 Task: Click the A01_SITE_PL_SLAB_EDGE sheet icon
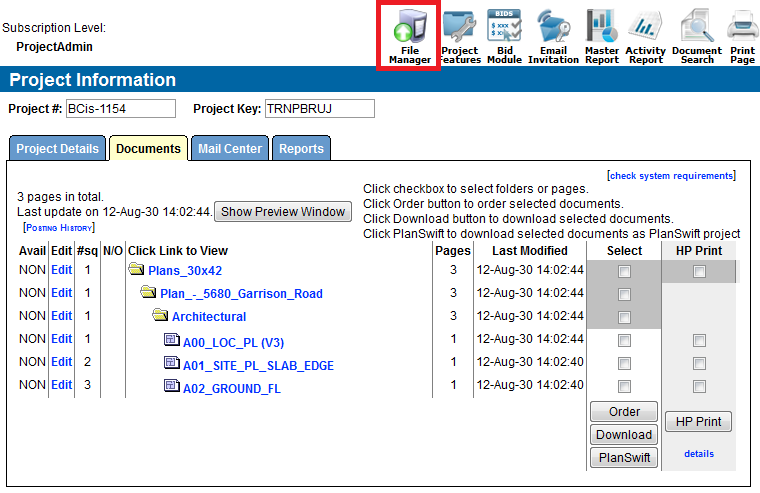click(x=172, y=363)
